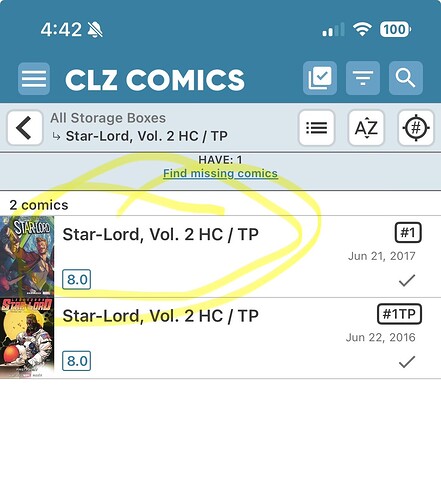Switch view using list layout icon

tap(316, 128)
